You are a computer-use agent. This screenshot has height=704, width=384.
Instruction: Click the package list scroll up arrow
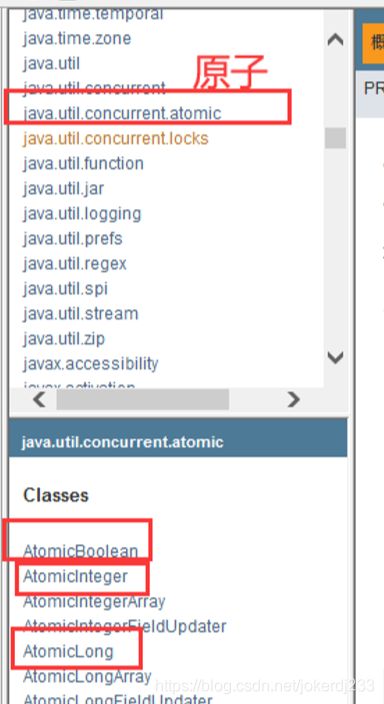335,40
